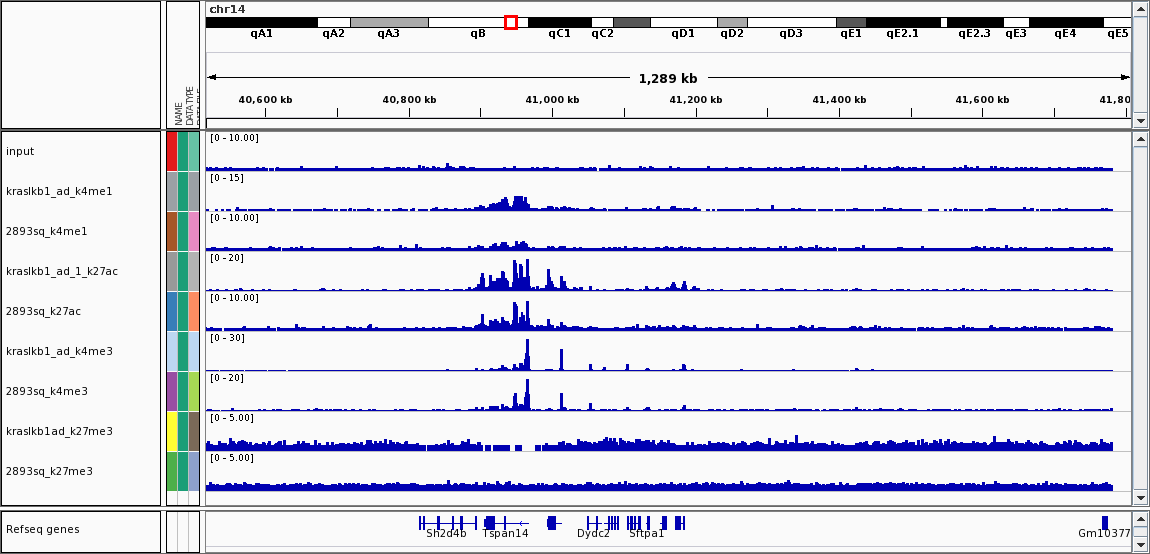Click the red color swatch beside input track
The width and height of the screenshot is (1150, 554).
coord(172,151)
